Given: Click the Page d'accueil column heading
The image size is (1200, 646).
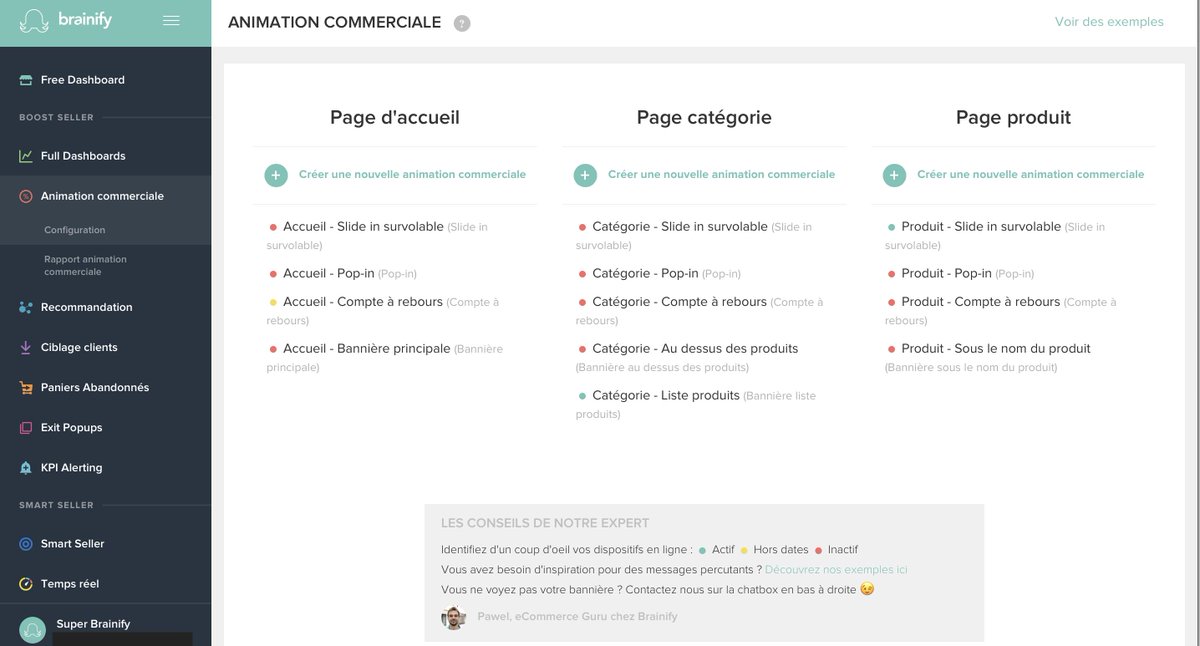Looking at the screenshot, I should (x=395, y=118).
